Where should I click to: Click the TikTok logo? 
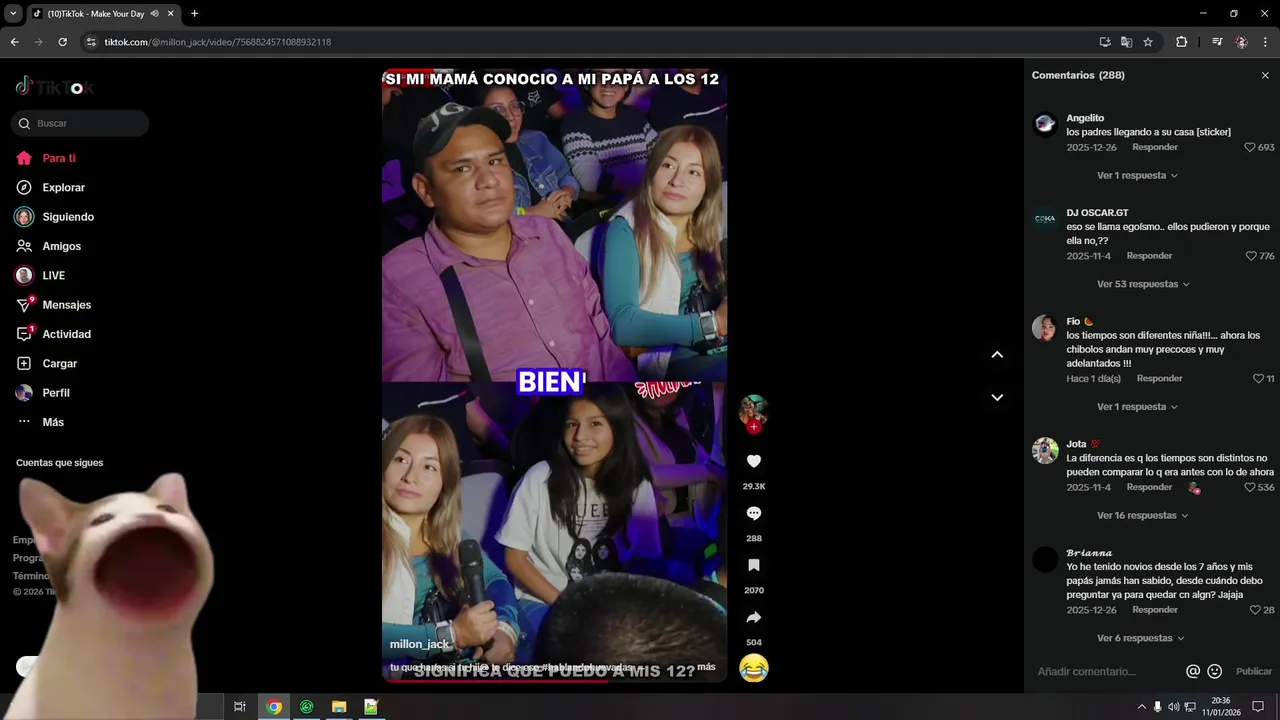[54, 87]
